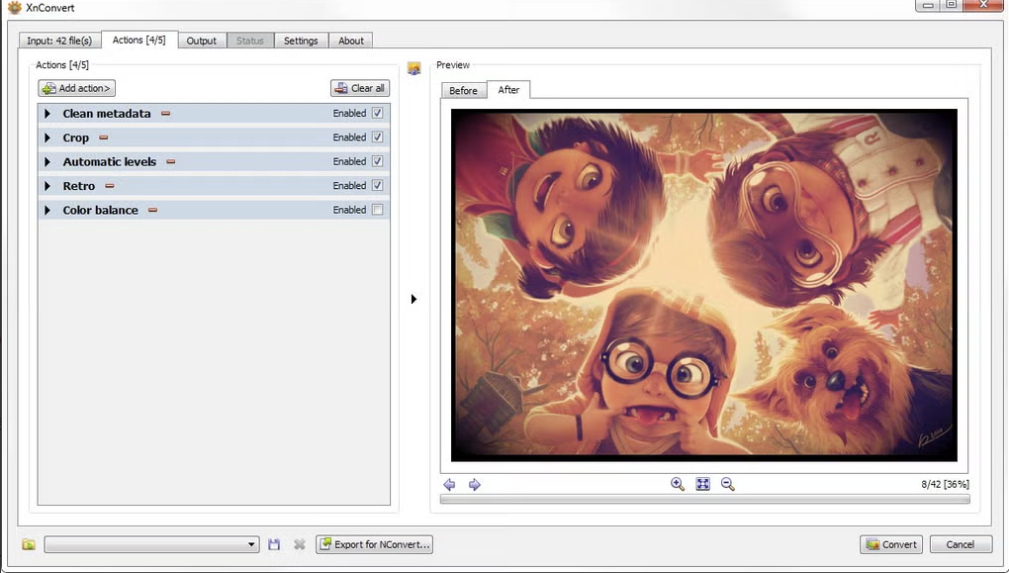Click the preview image of cartoon kids
The height and width of the screenshot is (573, 1009).
(704, 285)
